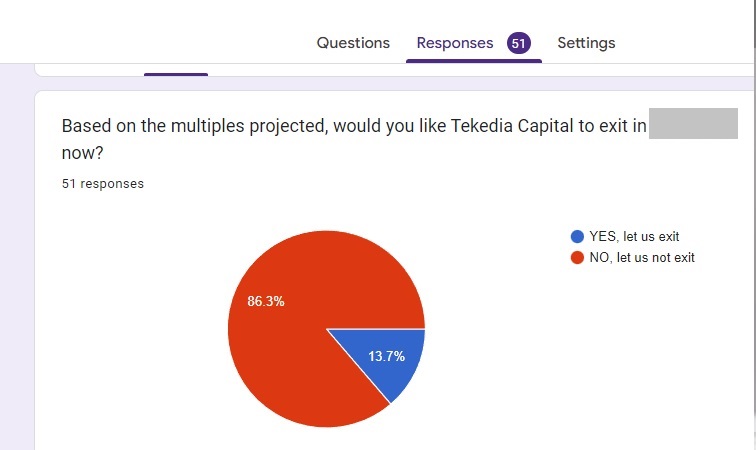The height and width of the screenshot is (450, 756).
Task: Select the 'YES, let us exit' legend label
Action: pos(634,236)
